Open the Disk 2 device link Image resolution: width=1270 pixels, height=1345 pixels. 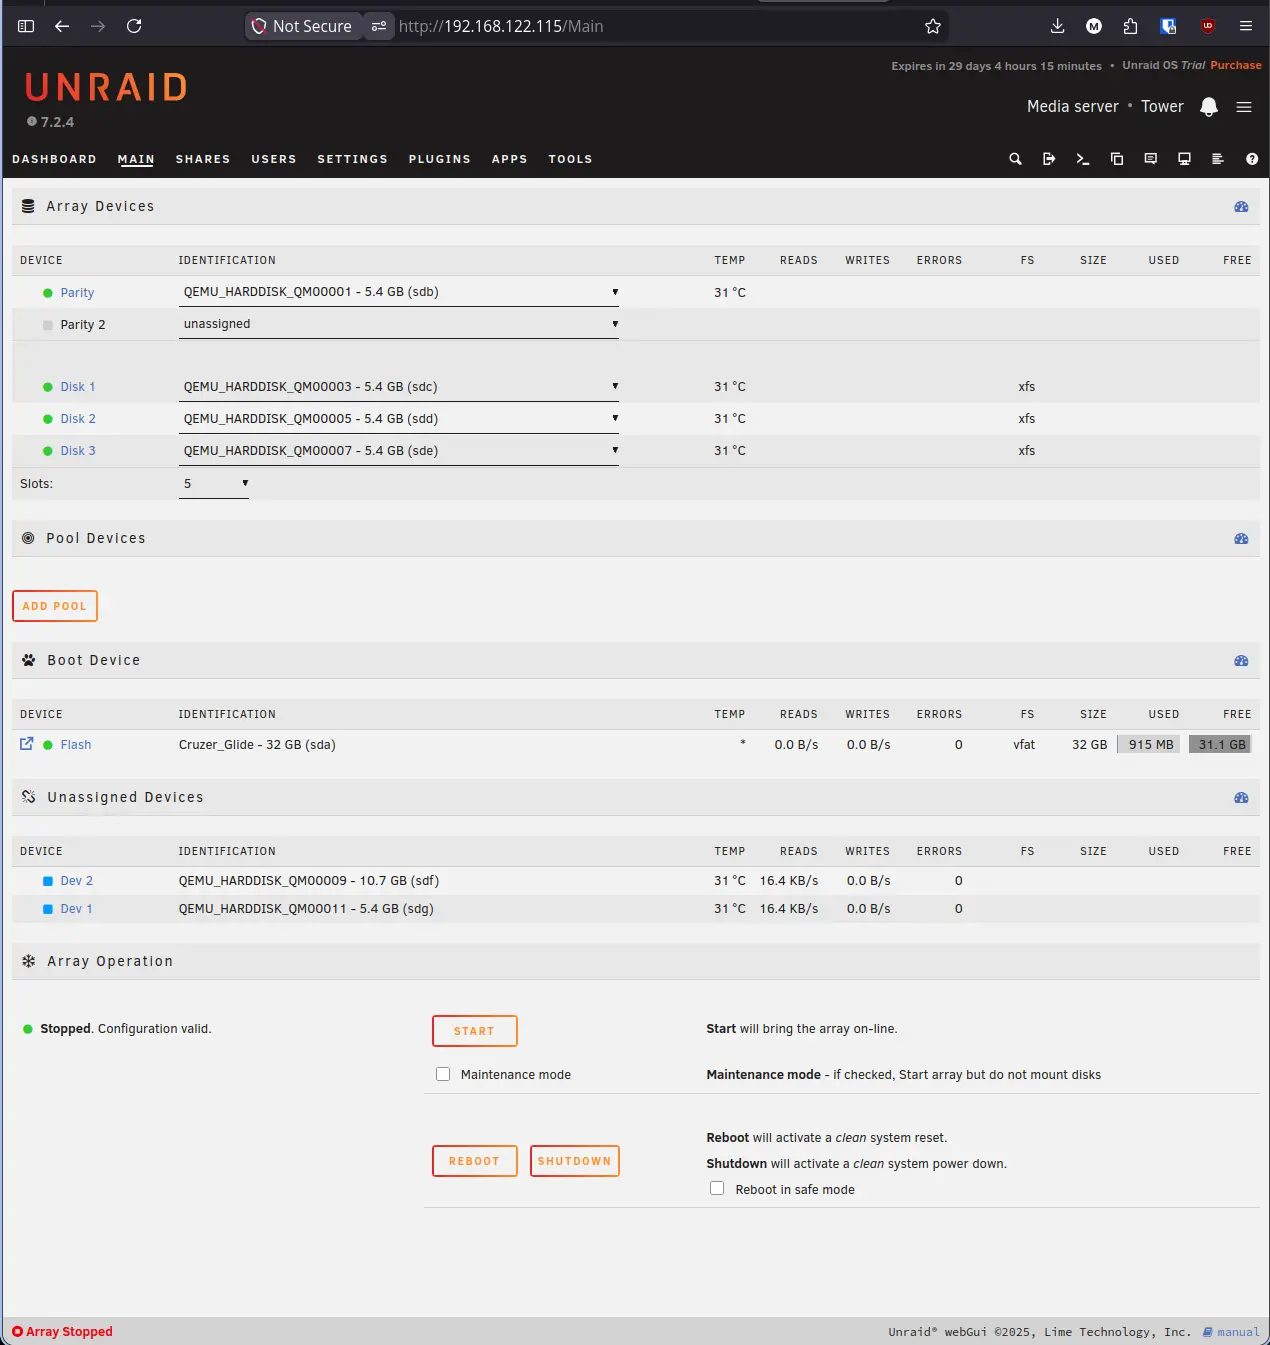coord(78,419)
